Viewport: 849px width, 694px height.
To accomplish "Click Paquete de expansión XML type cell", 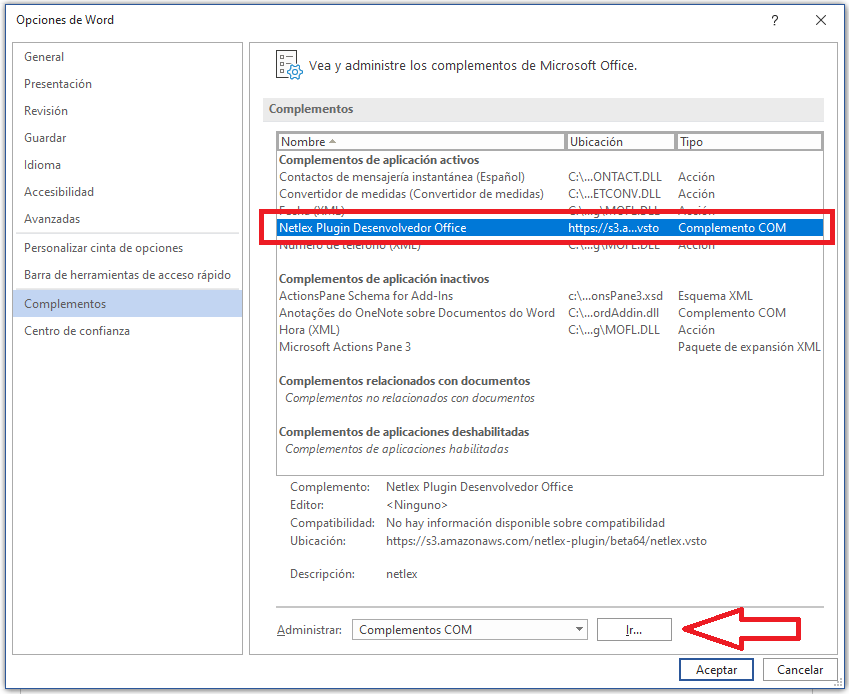I will pyautogui.click(x=749, y=347).
